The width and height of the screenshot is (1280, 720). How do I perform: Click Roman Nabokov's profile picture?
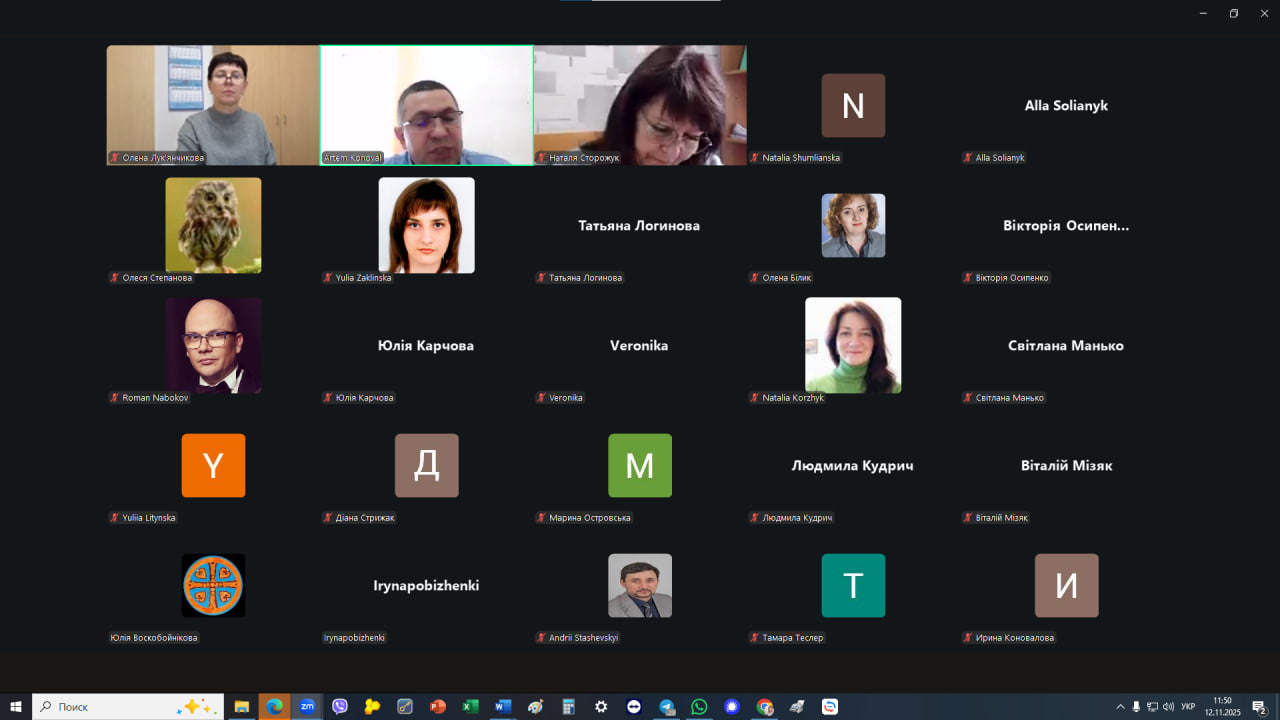213,345
